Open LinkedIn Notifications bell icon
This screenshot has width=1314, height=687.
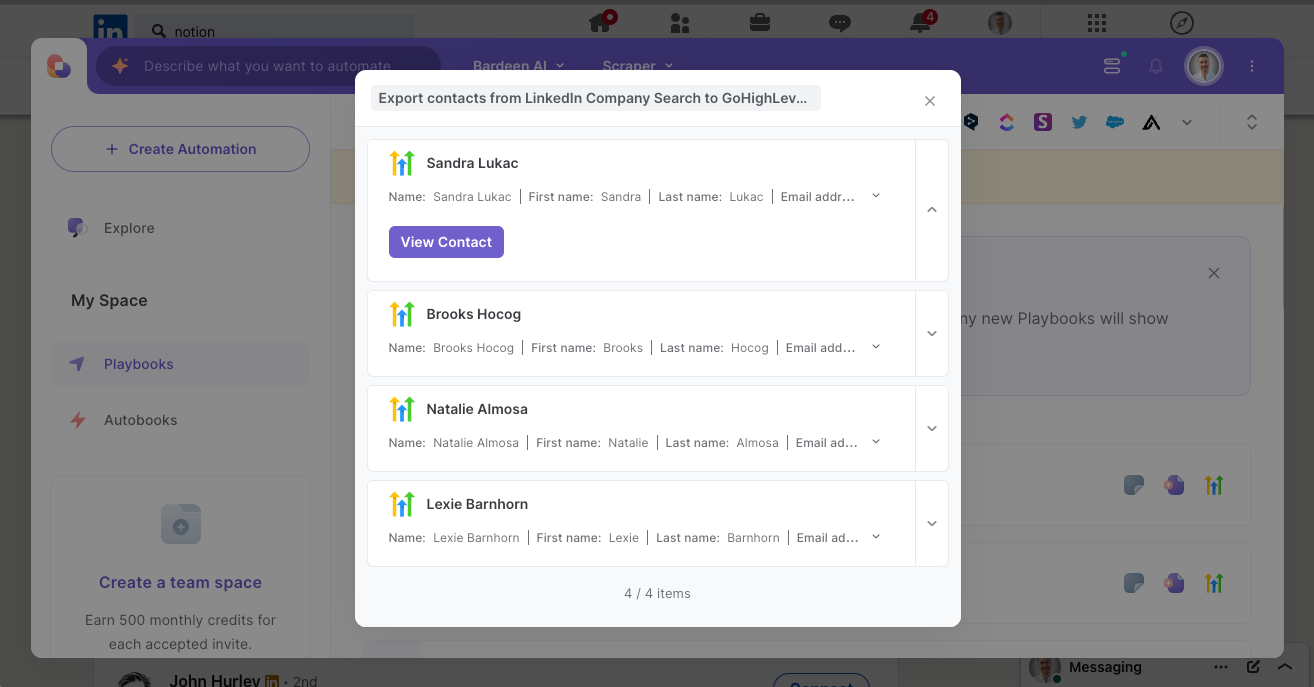coord(921,22)
